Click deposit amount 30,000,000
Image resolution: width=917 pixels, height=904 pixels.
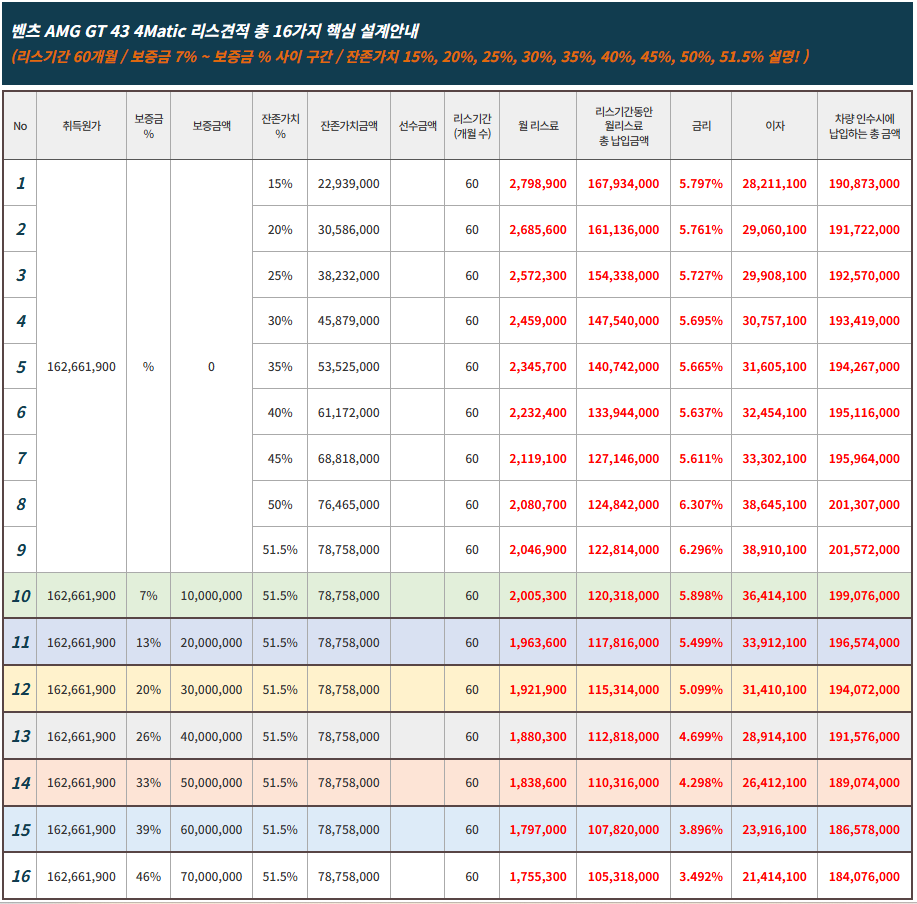(211, 690)
